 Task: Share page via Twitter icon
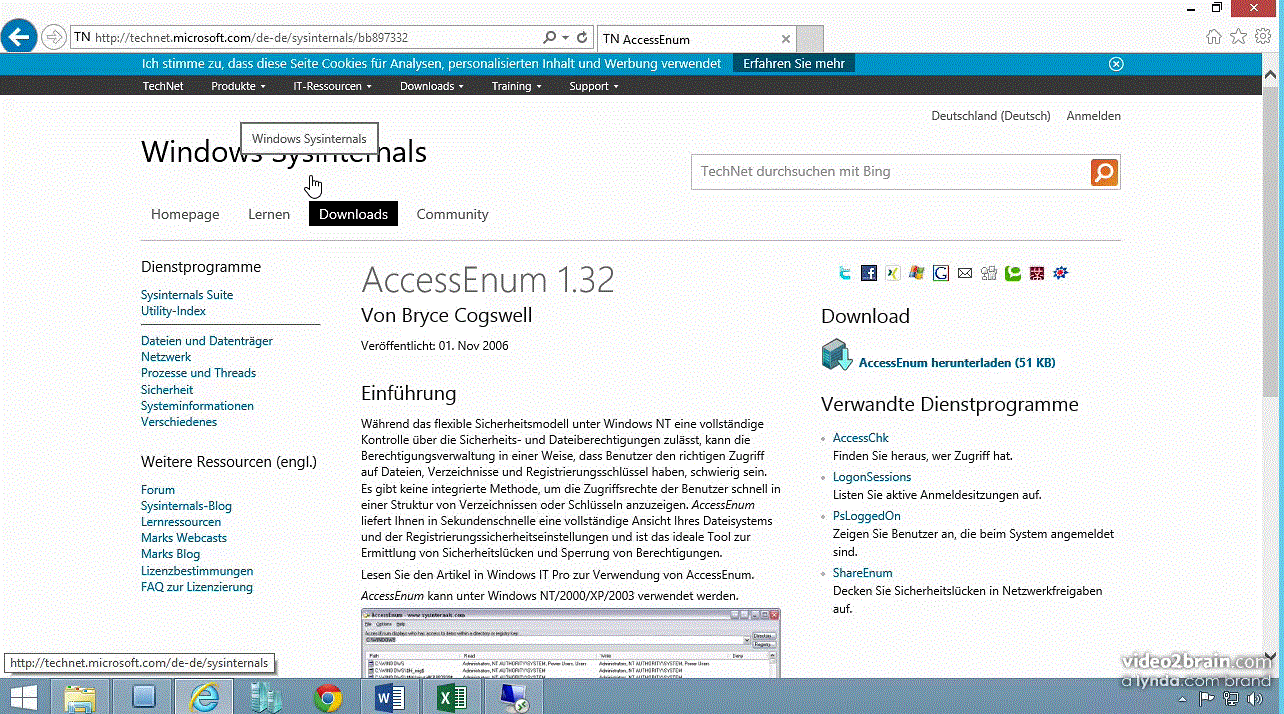pos(845,273)
